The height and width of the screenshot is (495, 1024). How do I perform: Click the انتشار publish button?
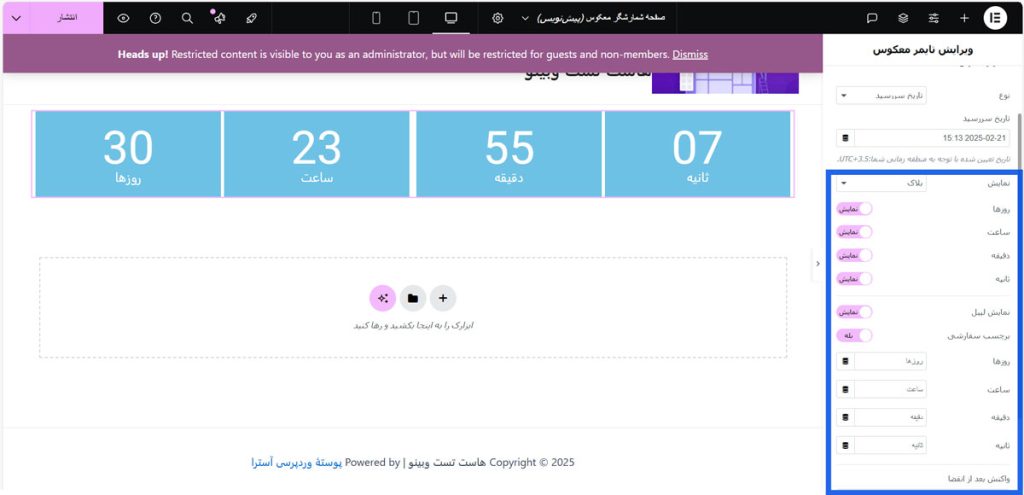tap(67, 18)
